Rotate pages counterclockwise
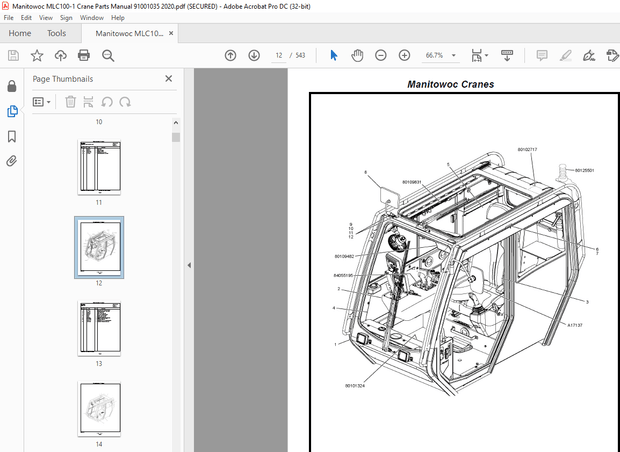This screenshot has height=452, width=620. click(x=107, y=102)
